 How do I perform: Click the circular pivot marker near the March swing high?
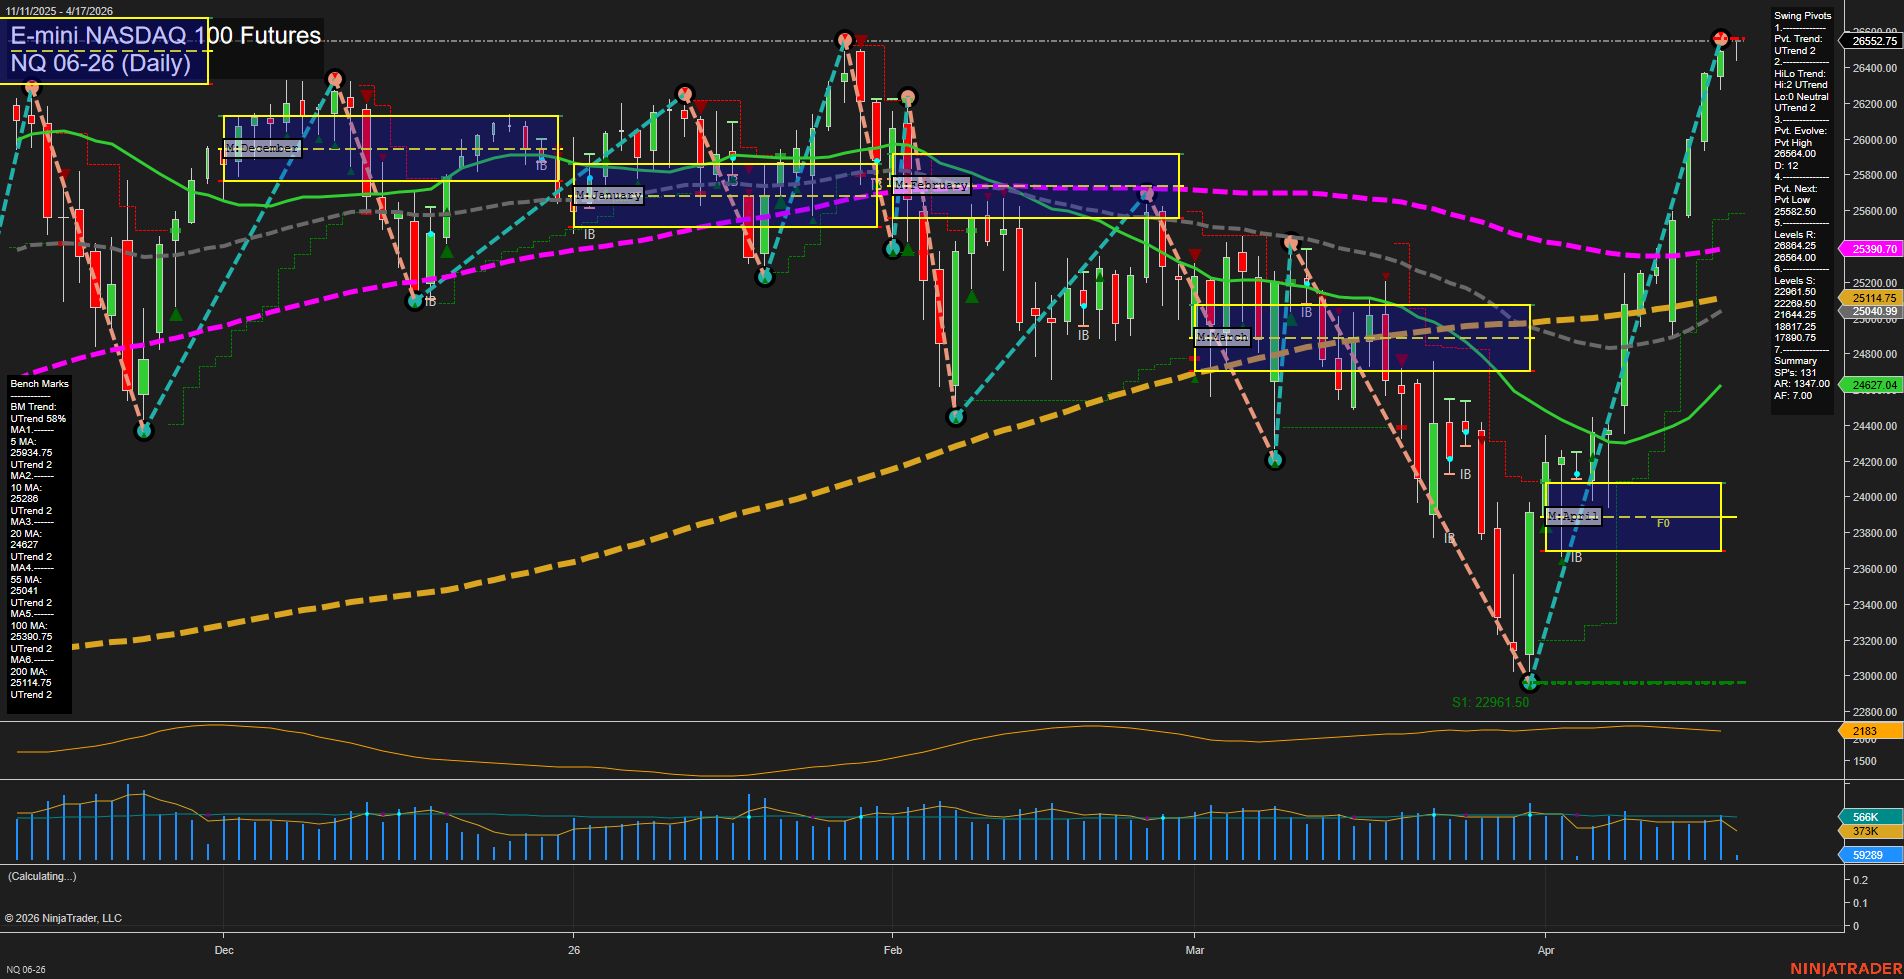pos(1290,241)
